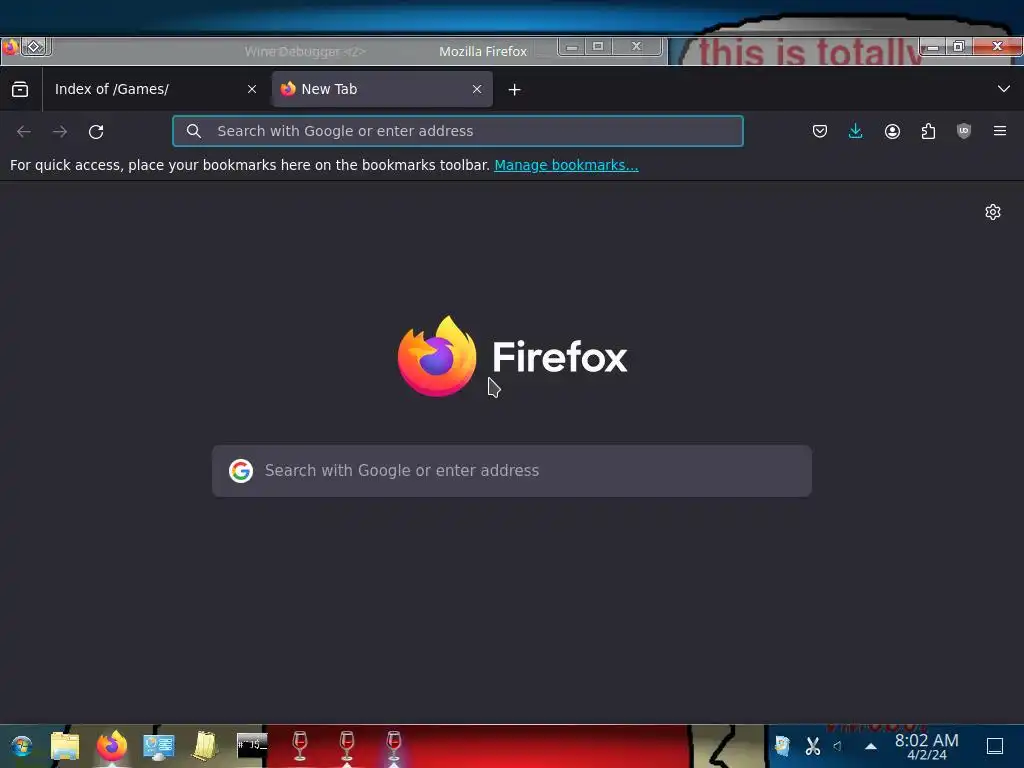Open the 8:02 AM clock calendar
Image resolution: width=1024 pixels, height=768 pixels.
click(926, 746)
